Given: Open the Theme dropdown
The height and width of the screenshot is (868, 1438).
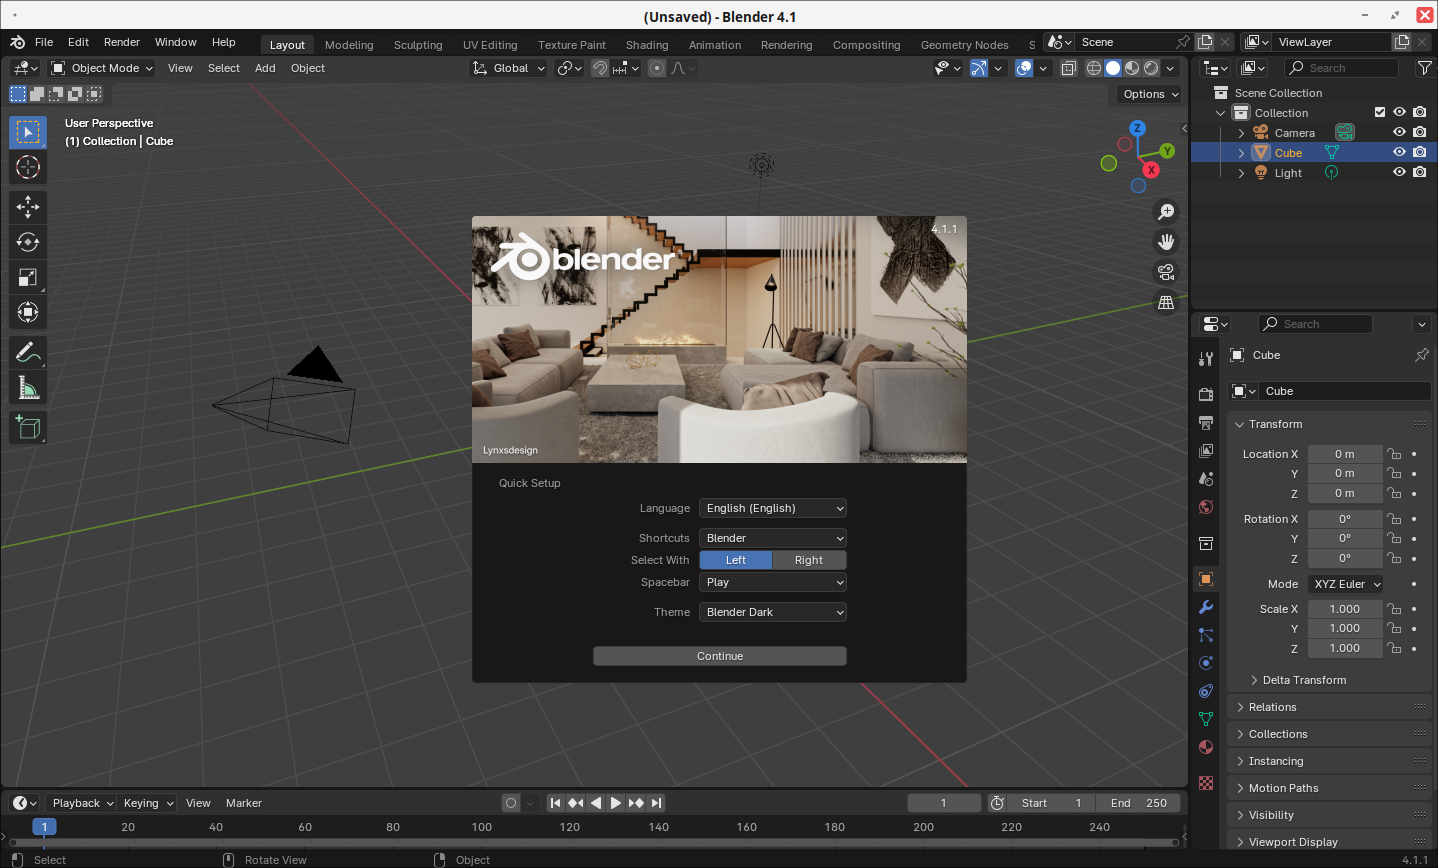Looking at the screenshot, I should tap(773, 612).
